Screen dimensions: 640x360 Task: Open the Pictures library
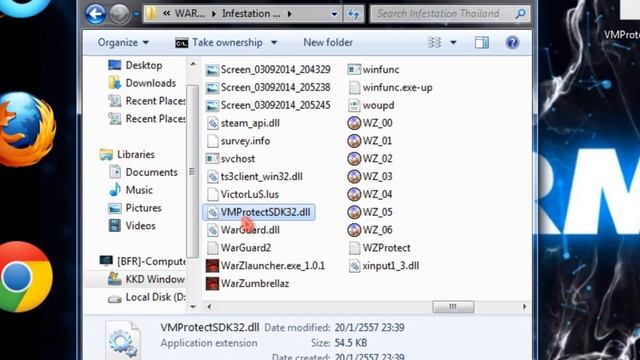coord(135,208)
